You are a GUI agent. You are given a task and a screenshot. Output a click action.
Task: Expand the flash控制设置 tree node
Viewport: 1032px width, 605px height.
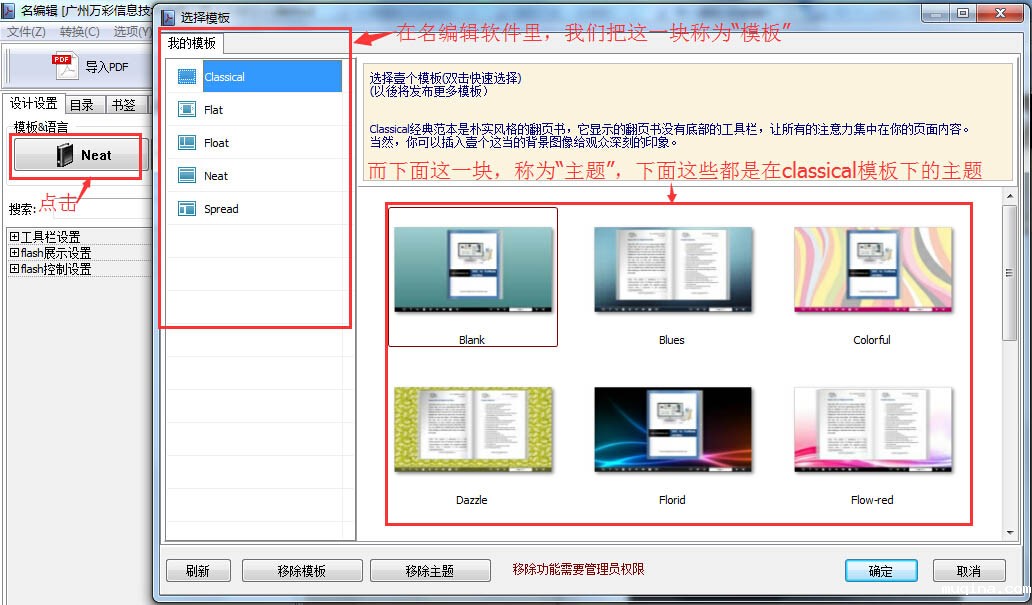coord(14,269)
